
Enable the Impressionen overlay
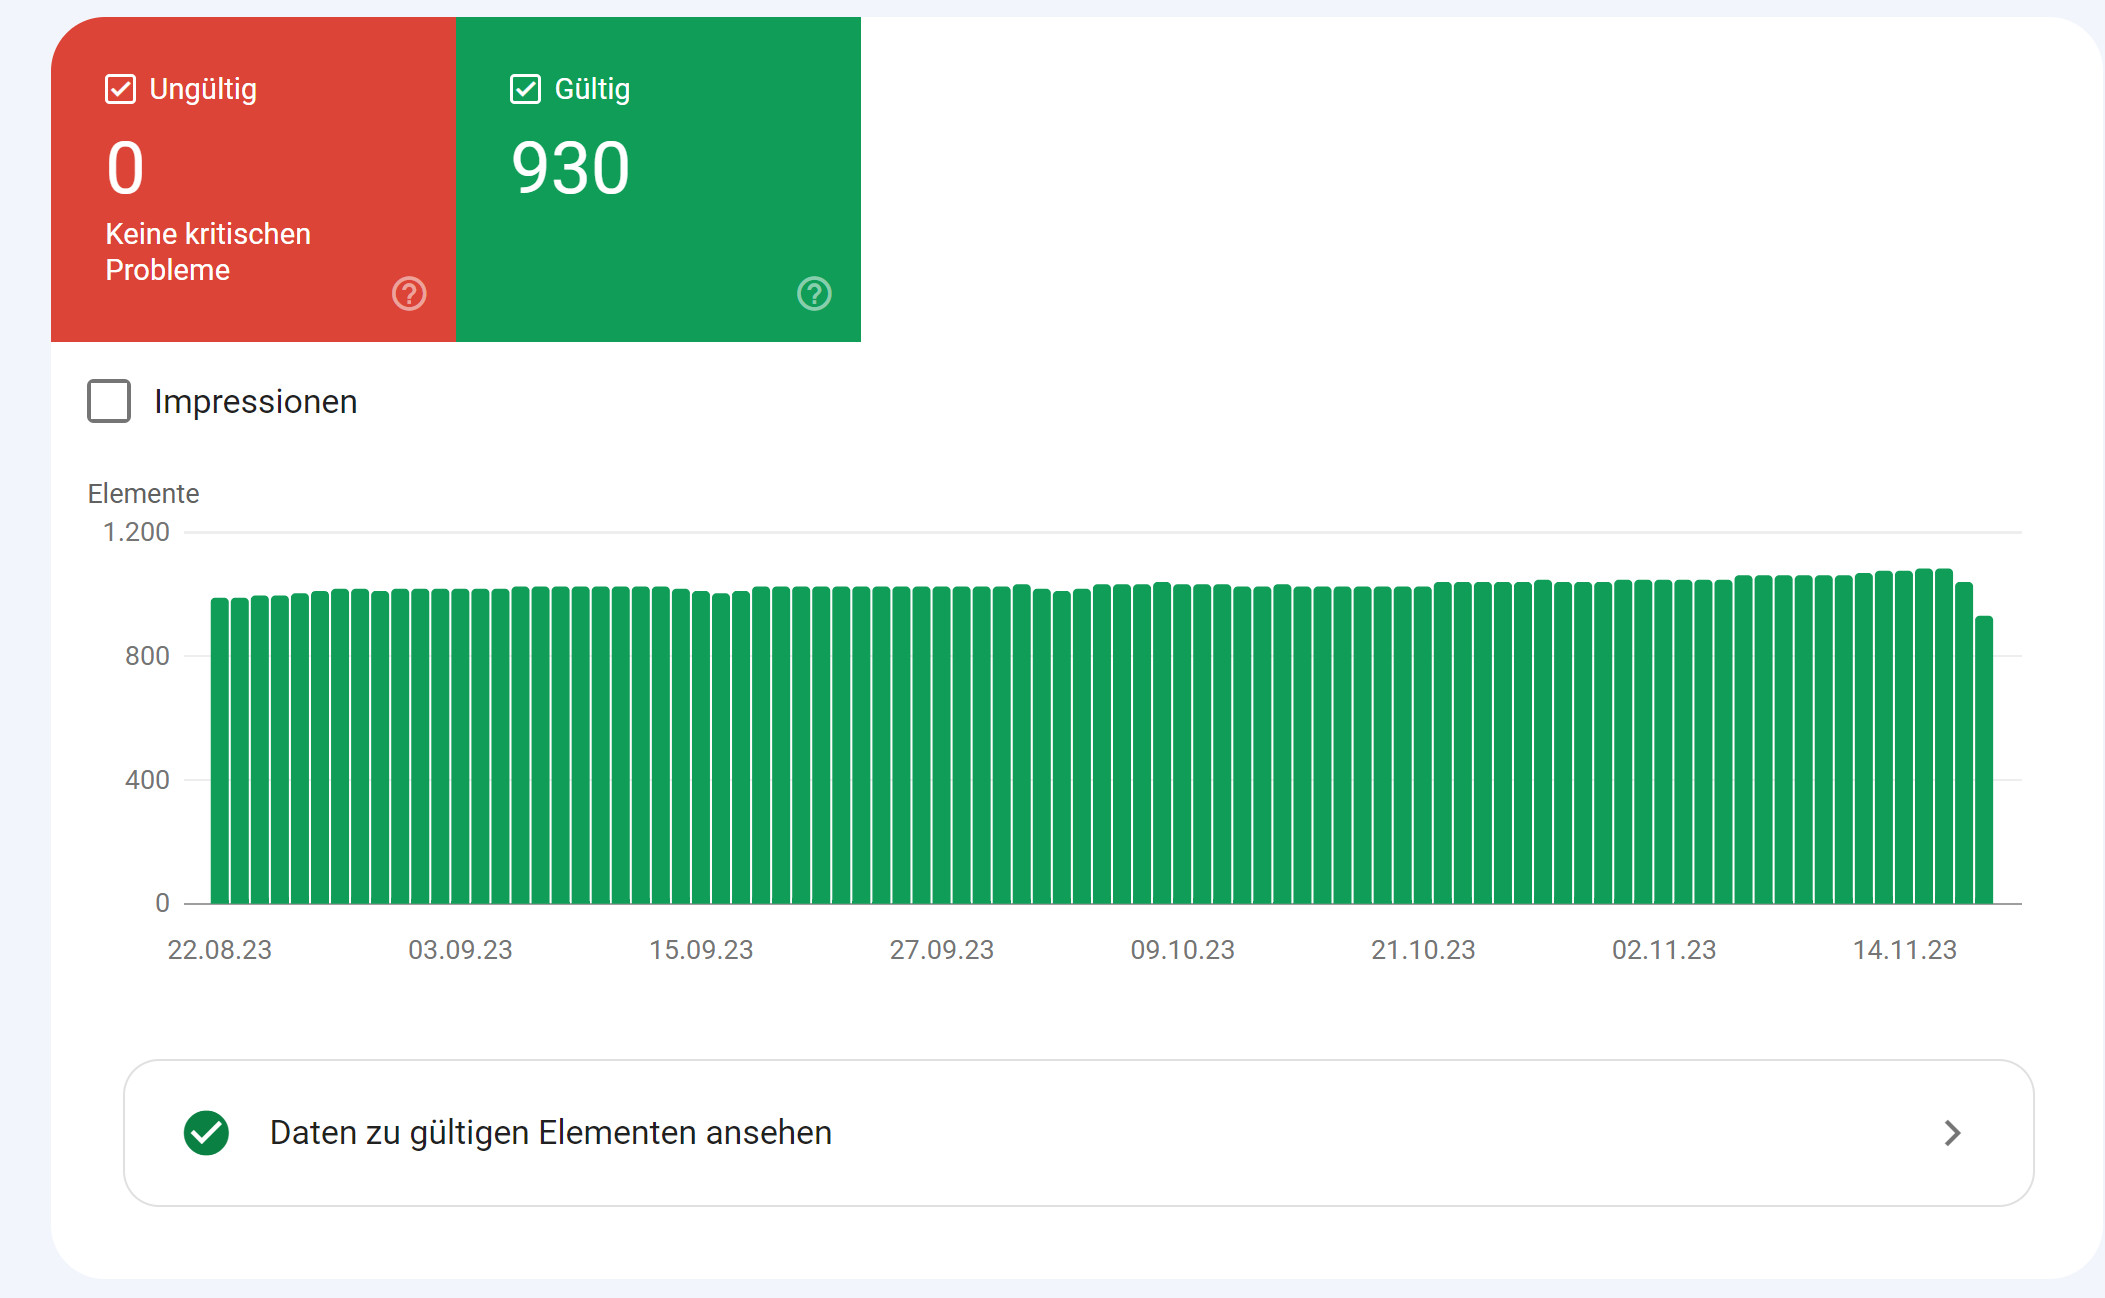coord(108,401)
